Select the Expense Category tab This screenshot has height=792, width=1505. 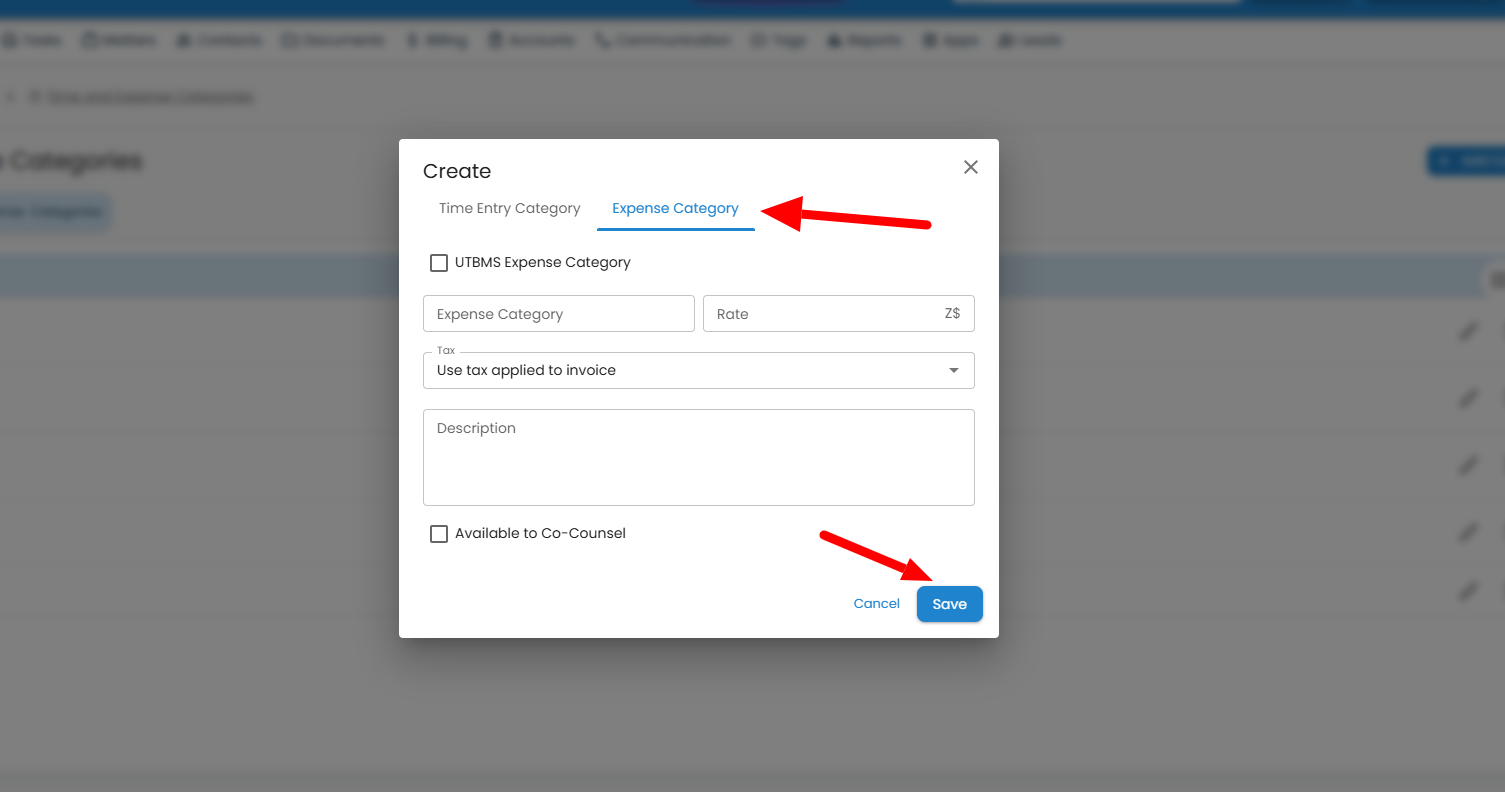[x=675, y=209]
